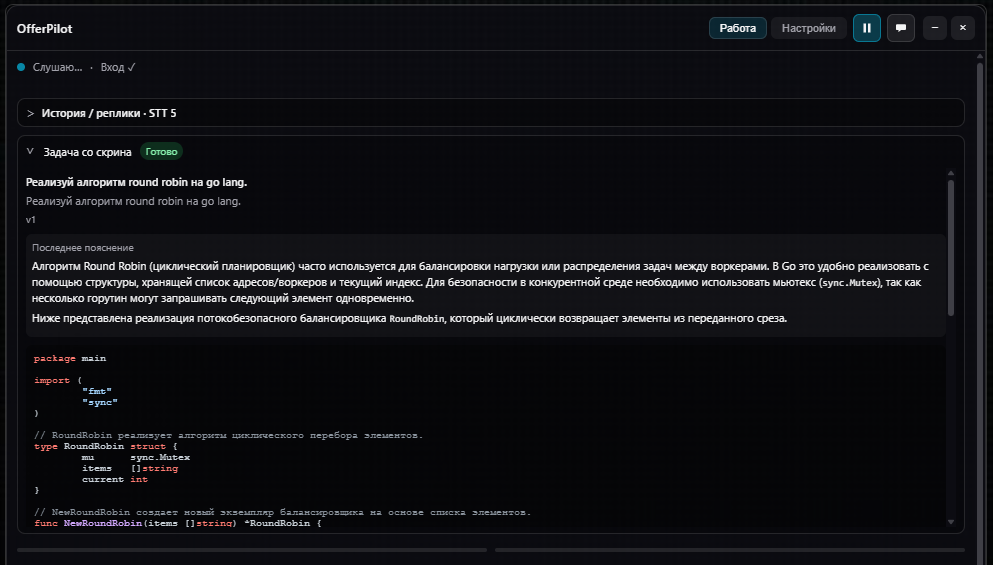This screenshot has height=565, width=993.
Task: Click the package main code line
Action: (70, 359)
